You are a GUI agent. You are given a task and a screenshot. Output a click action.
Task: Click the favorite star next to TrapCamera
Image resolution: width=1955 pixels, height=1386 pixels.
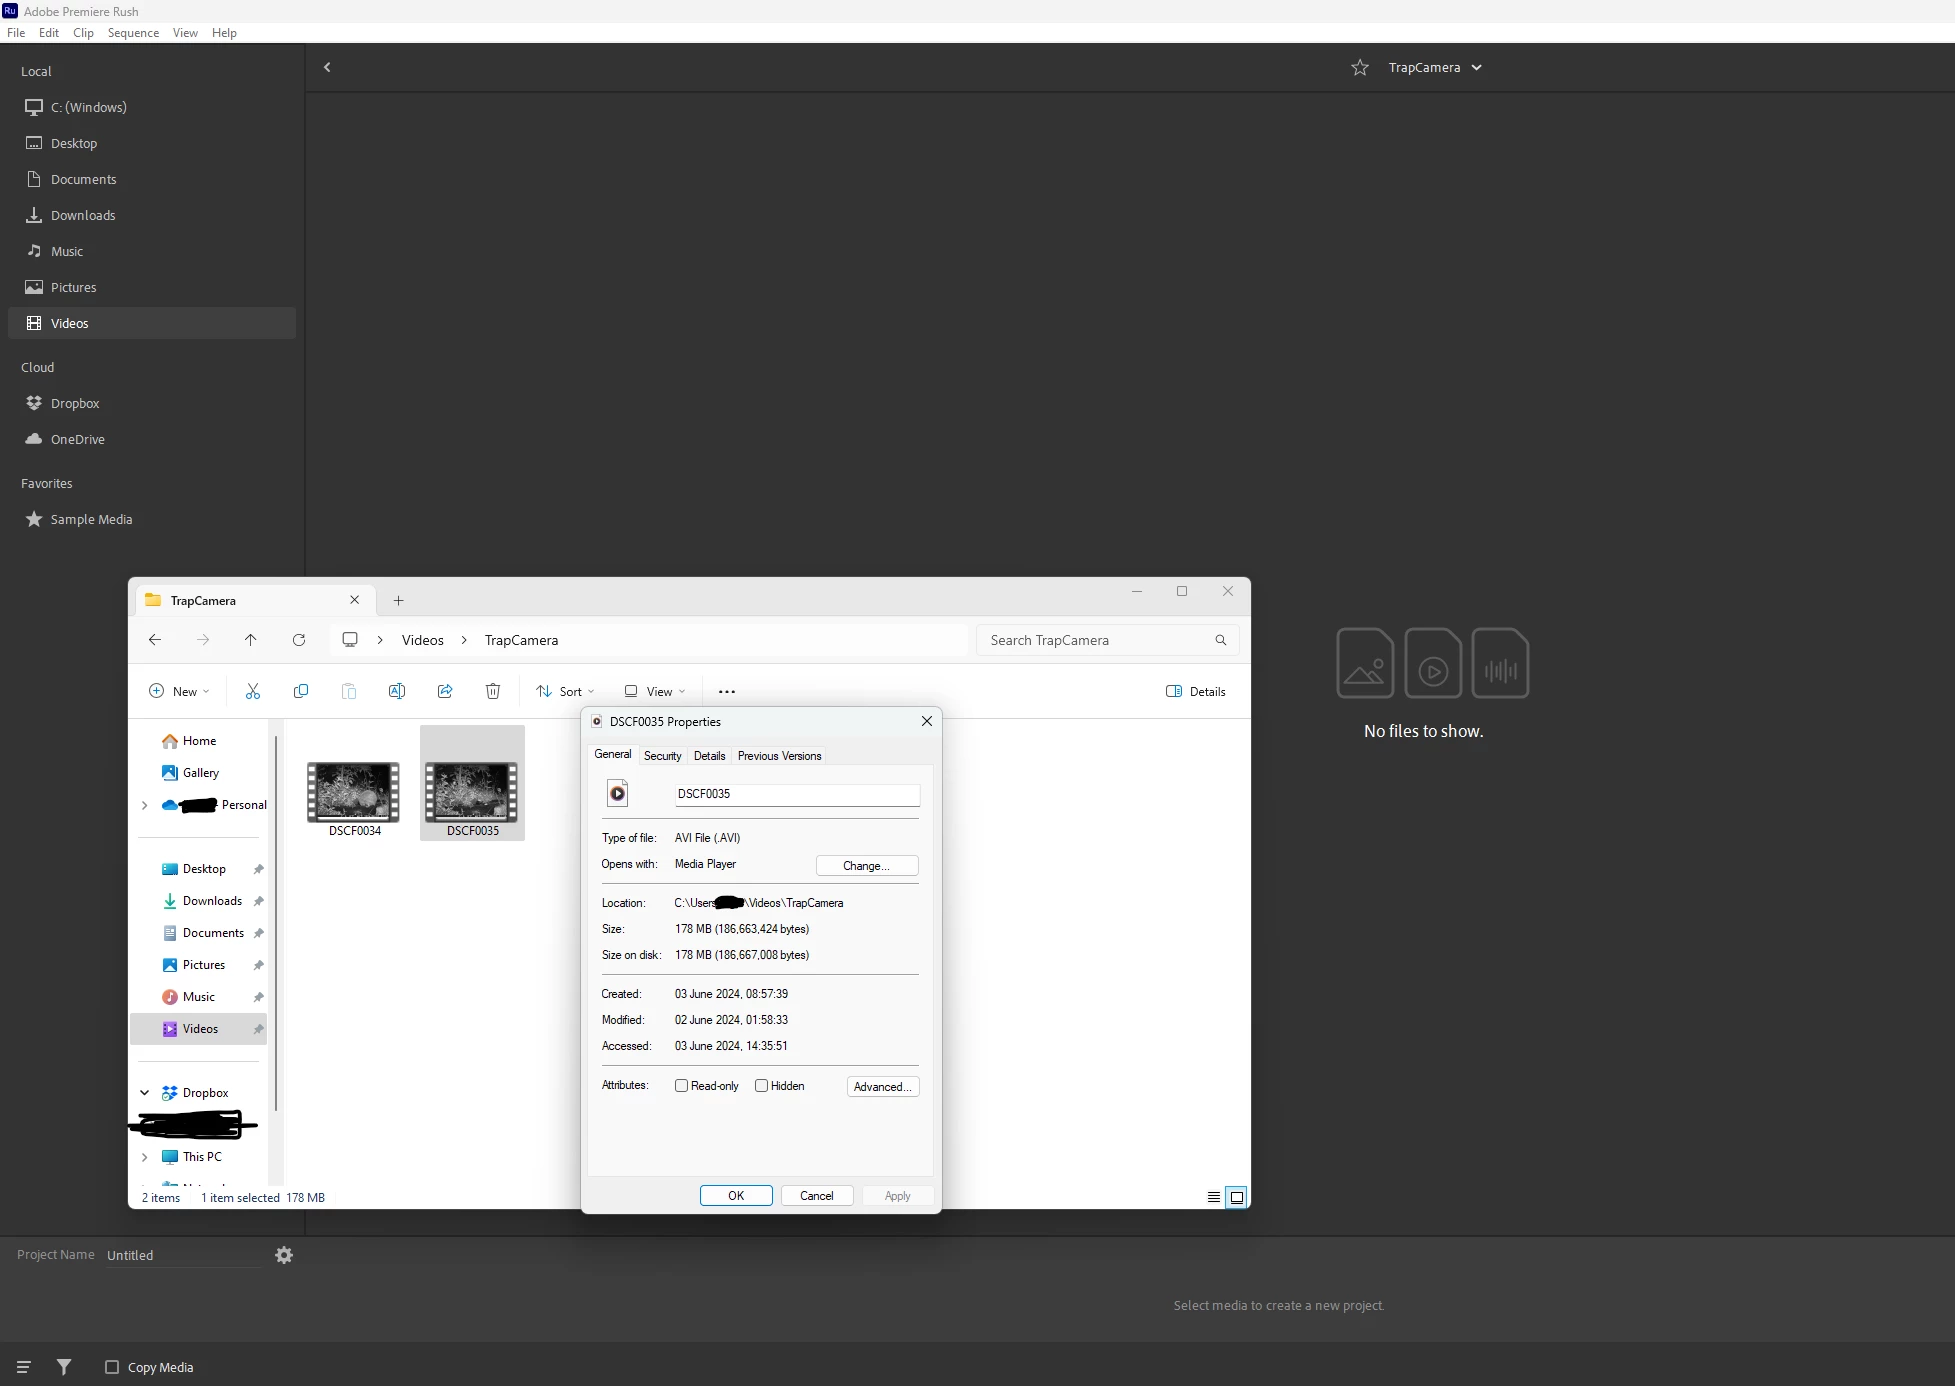pos(1360,68)
